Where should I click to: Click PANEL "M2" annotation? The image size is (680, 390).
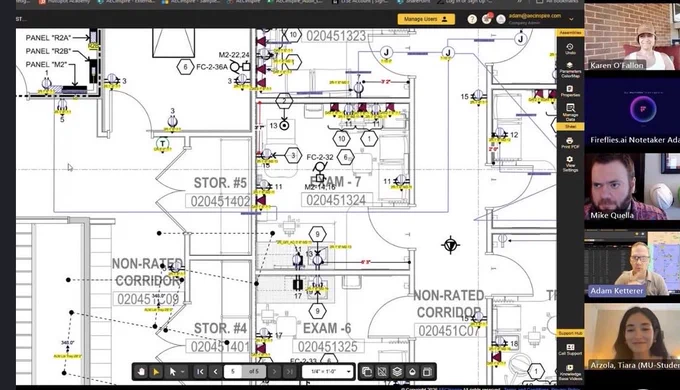tap(46, 65)
